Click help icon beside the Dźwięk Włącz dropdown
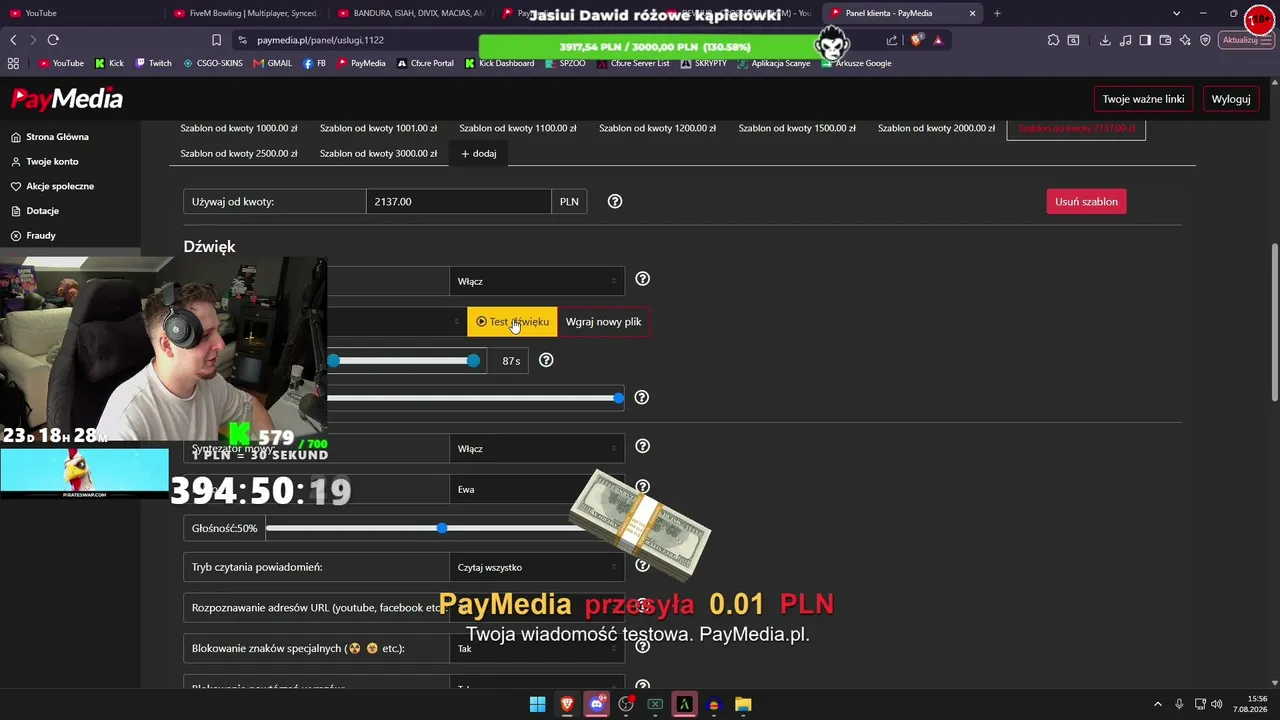 [643, 280]
